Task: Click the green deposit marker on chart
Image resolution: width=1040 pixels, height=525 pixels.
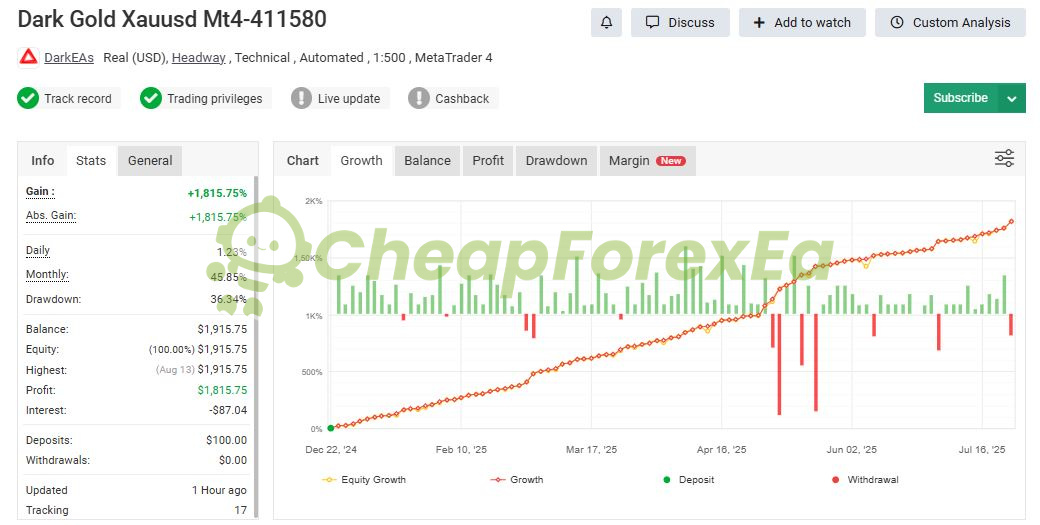Action: 331,428
